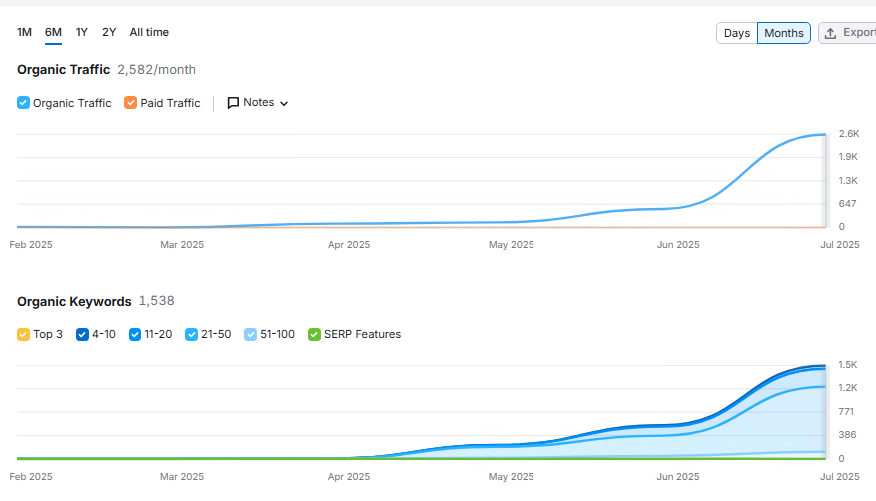Click the 647 traffic axis label

point(847,204)
